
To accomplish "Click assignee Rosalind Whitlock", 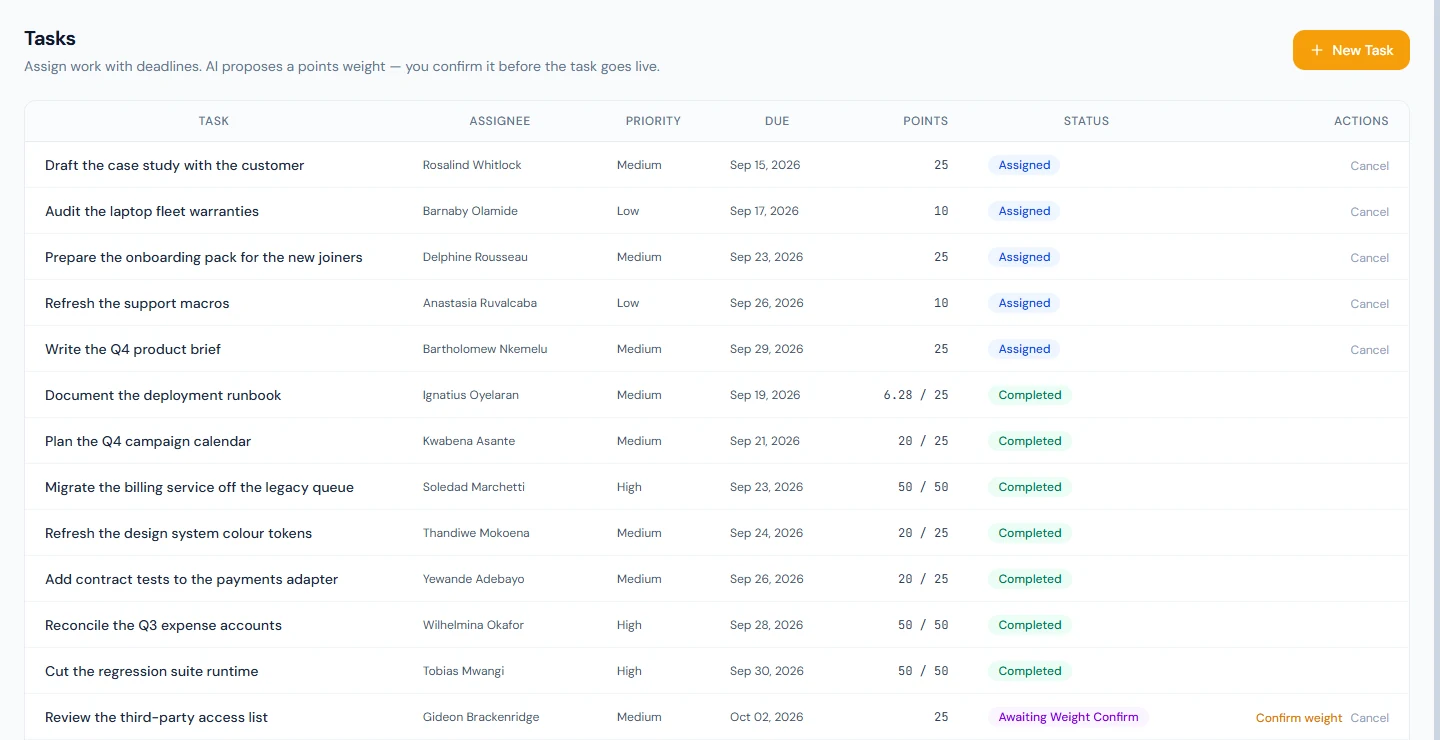I will (x=472, y=165).
